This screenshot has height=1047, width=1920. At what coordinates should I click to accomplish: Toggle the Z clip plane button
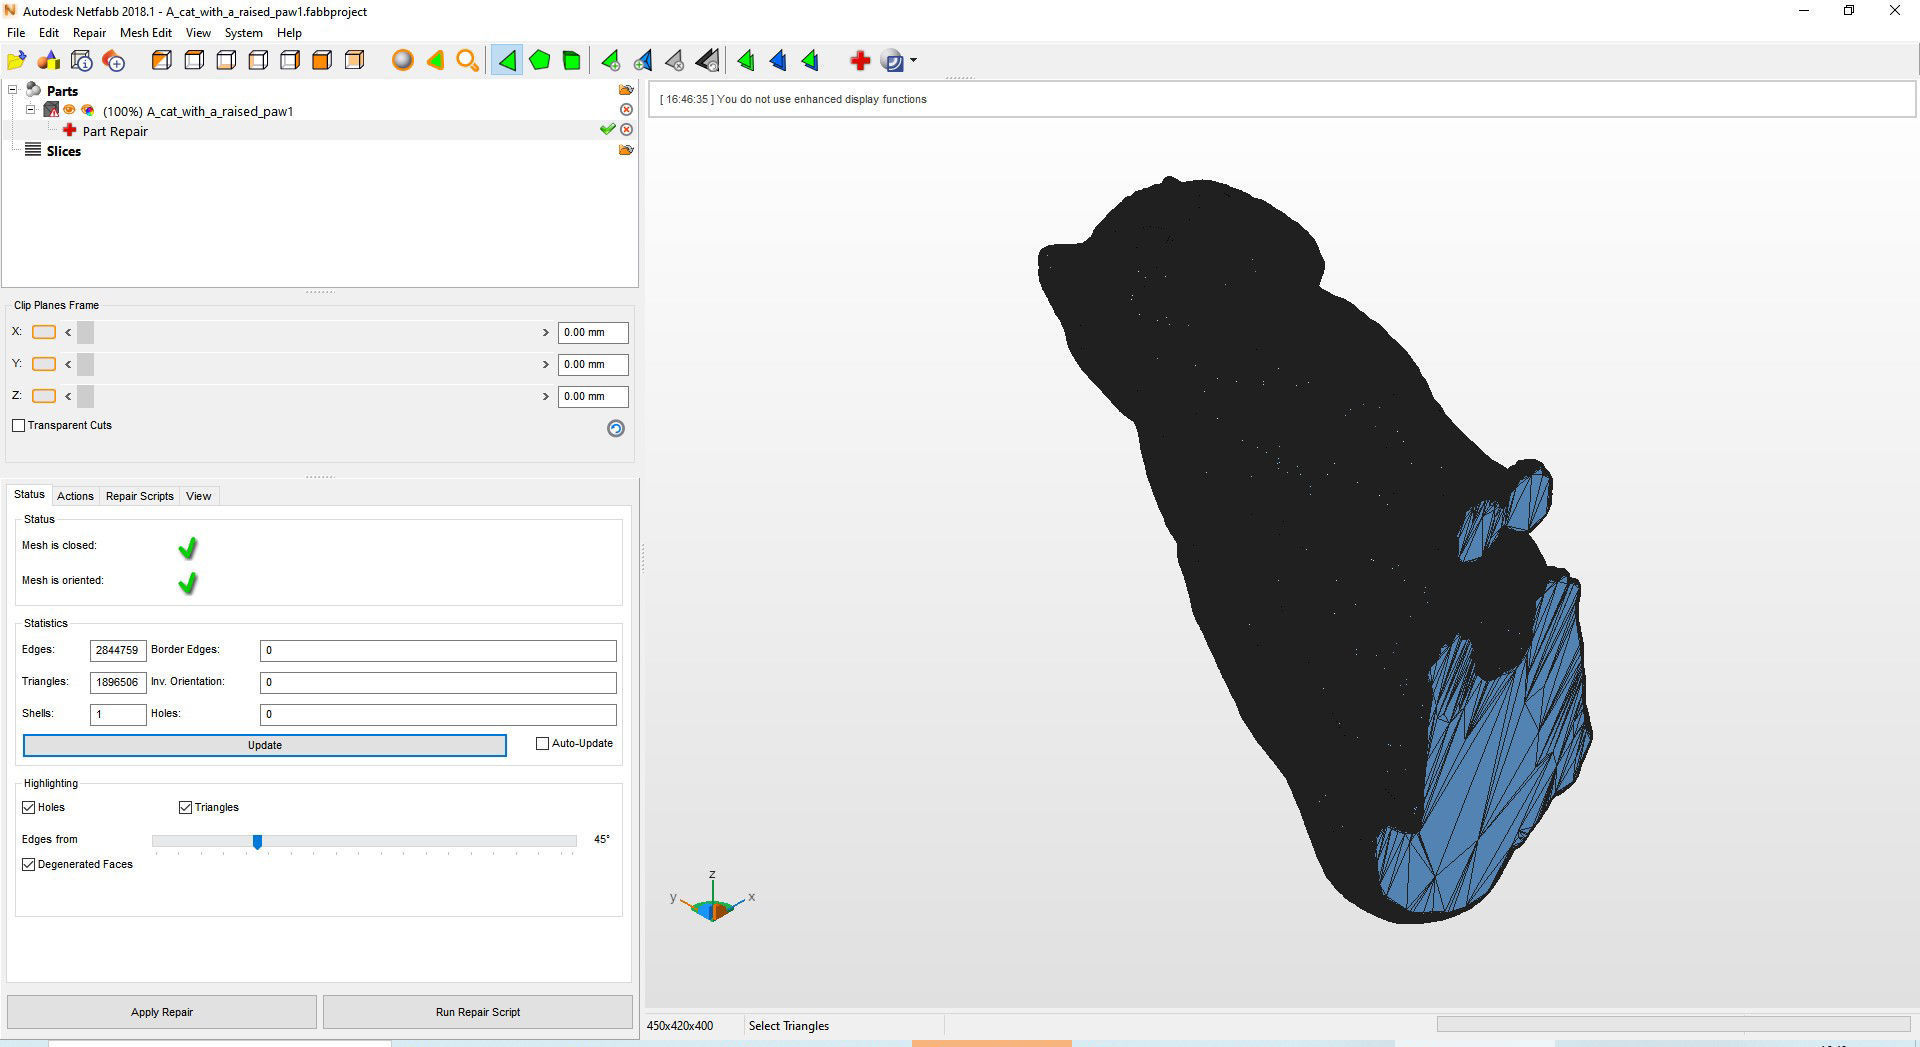pos(44,396)
